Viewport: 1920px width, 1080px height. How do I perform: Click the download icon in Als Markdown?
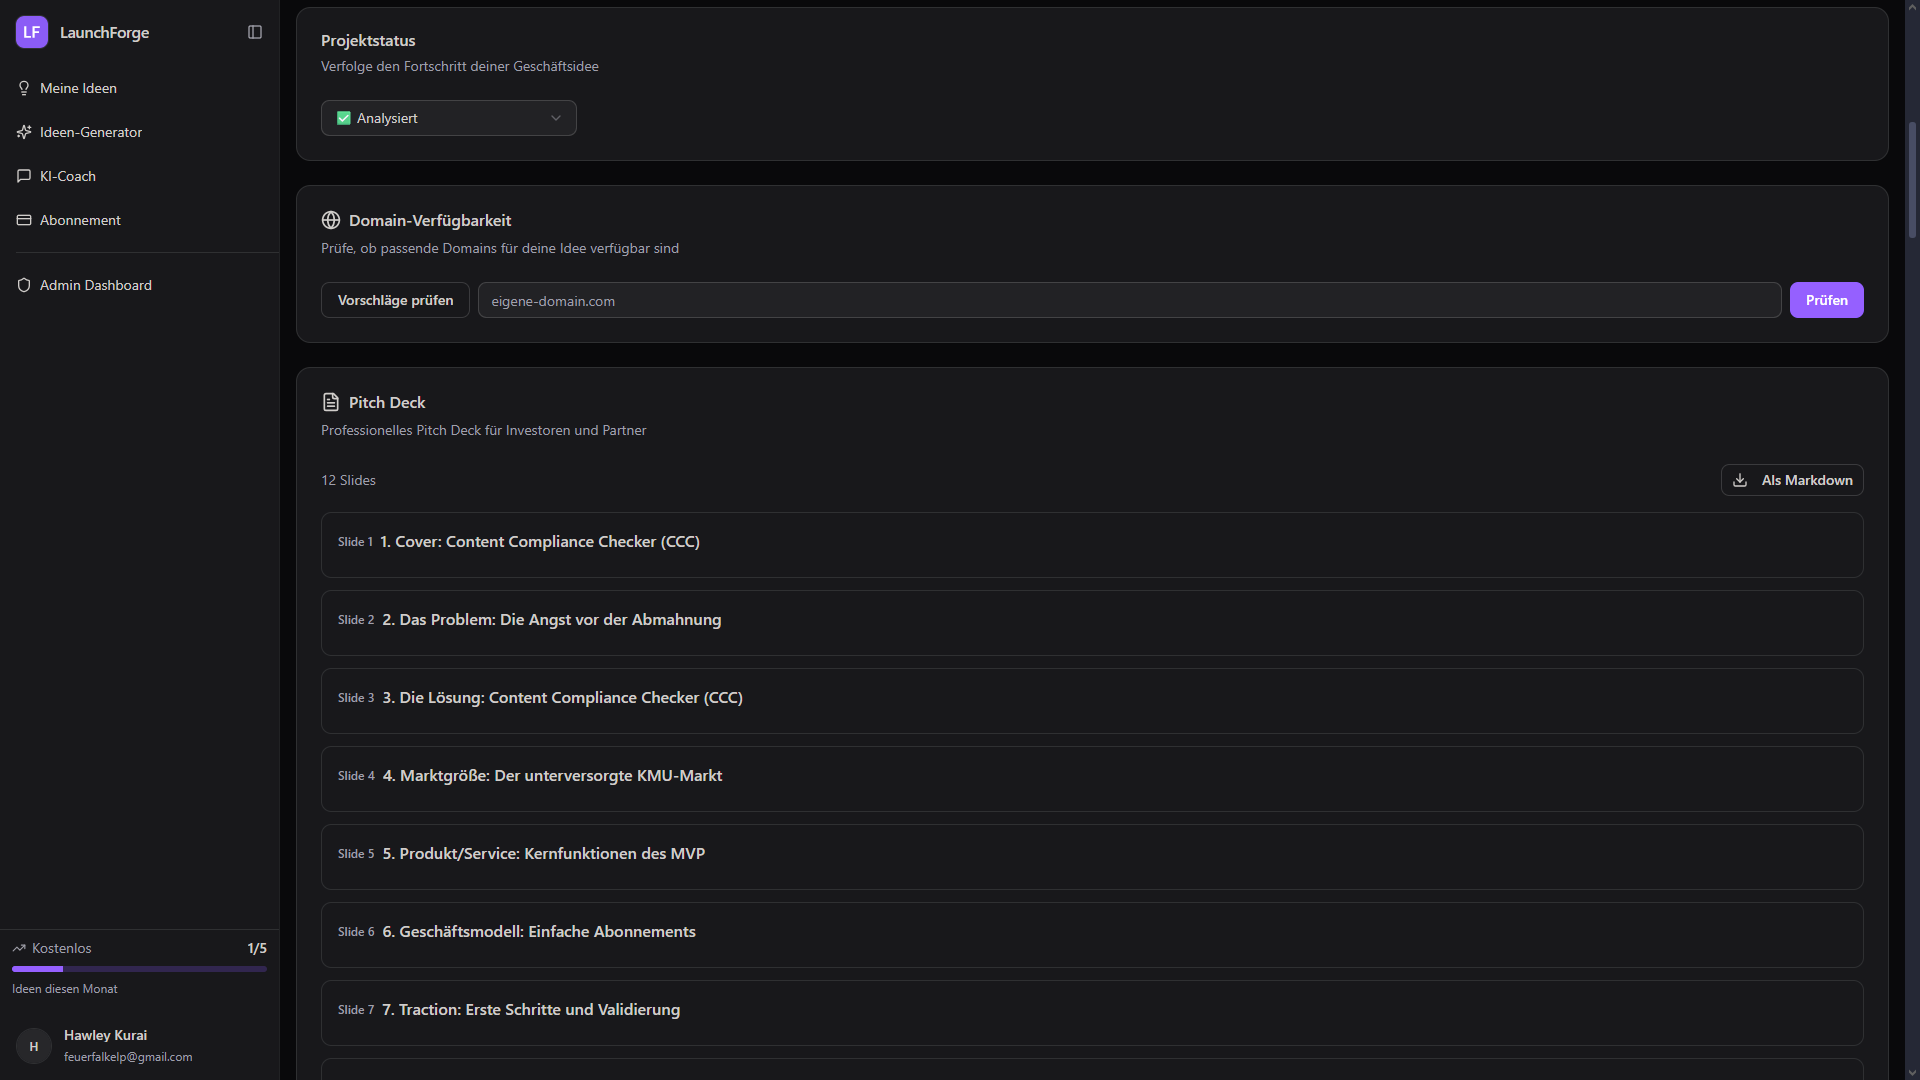tap(1740, 480)
